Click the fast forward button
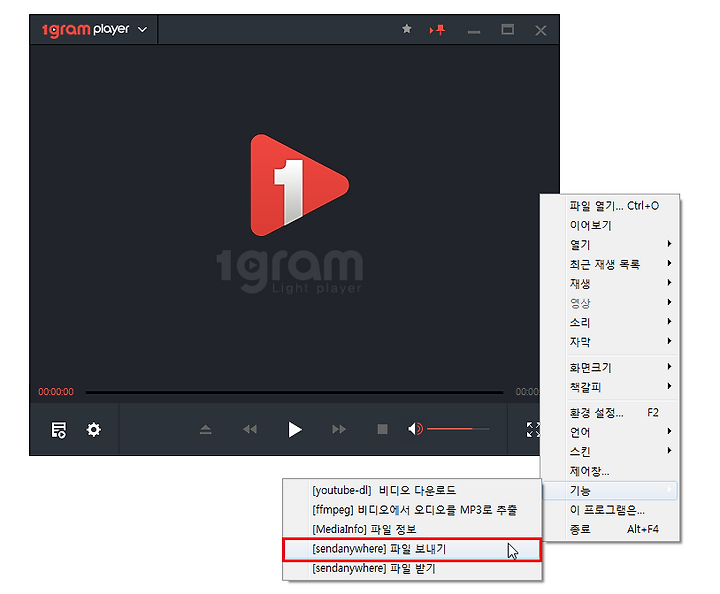This screenshot has width=720, height=594. (339, 429)
